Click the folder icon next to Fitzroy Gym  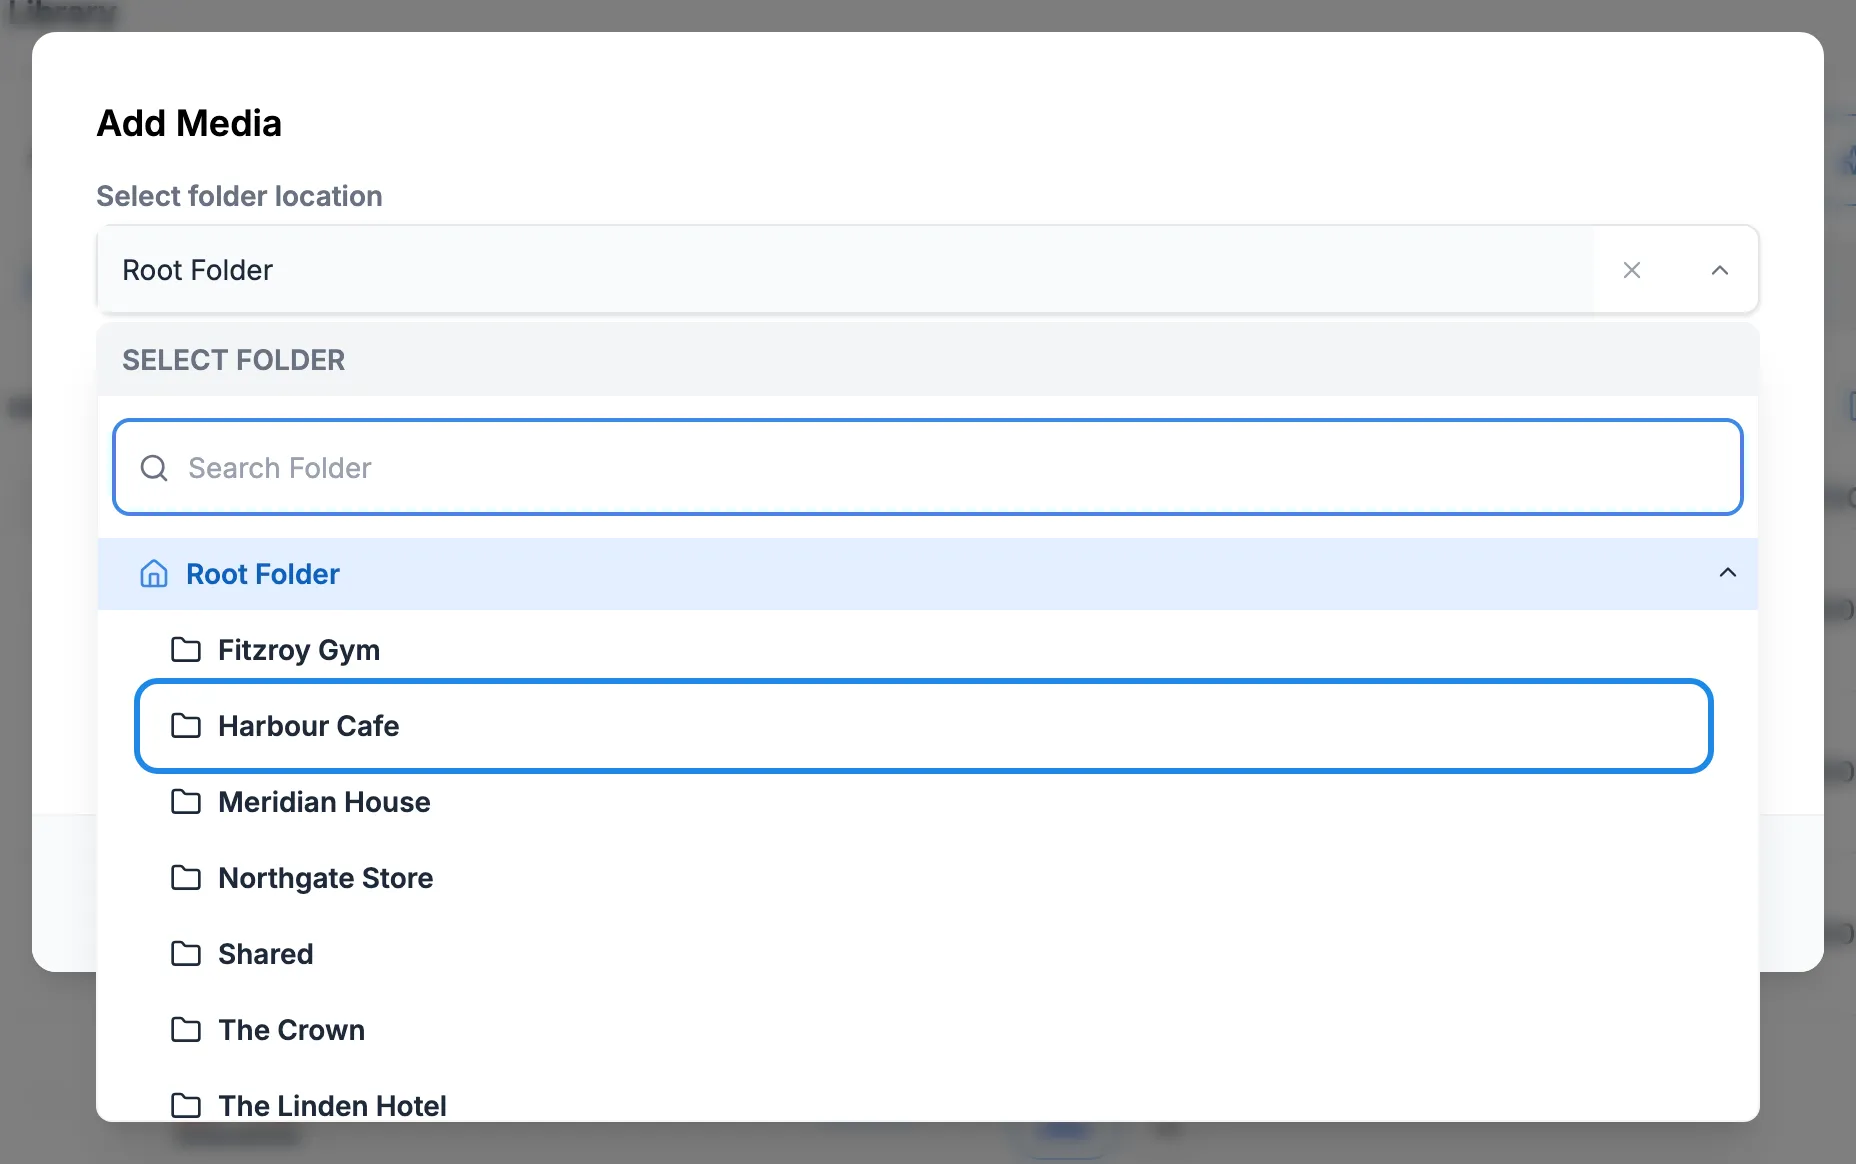tap(186, 650)
